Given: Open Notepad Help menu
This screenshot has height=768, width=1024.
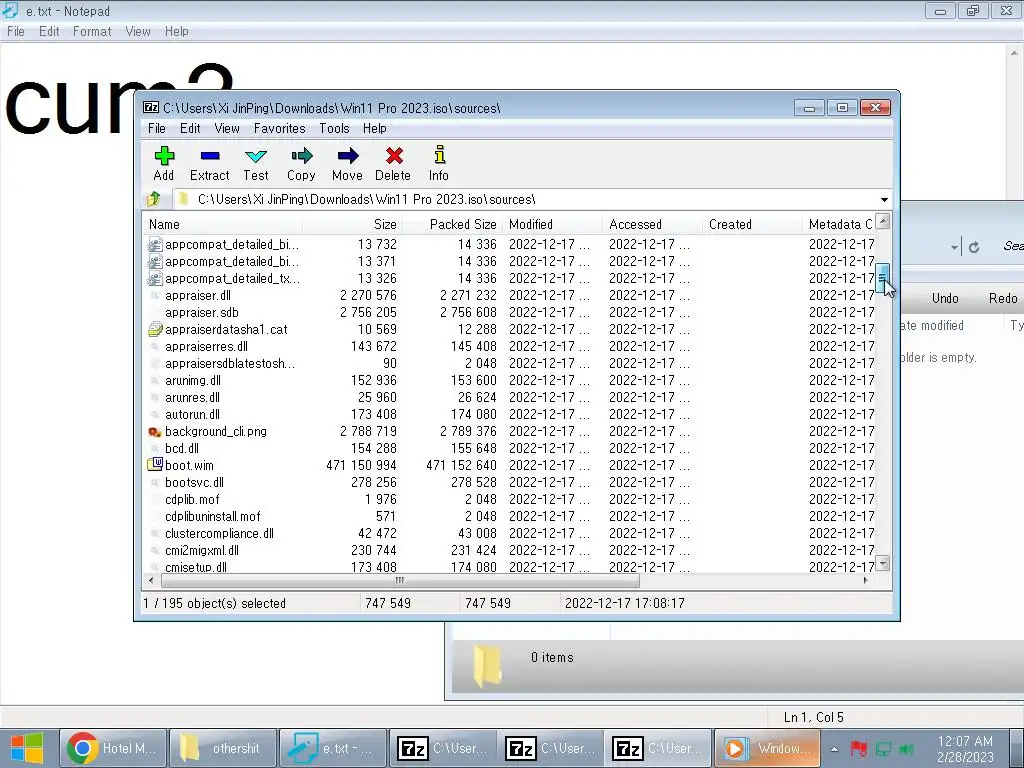Looking at the screenshot, I should pos(176,31).
